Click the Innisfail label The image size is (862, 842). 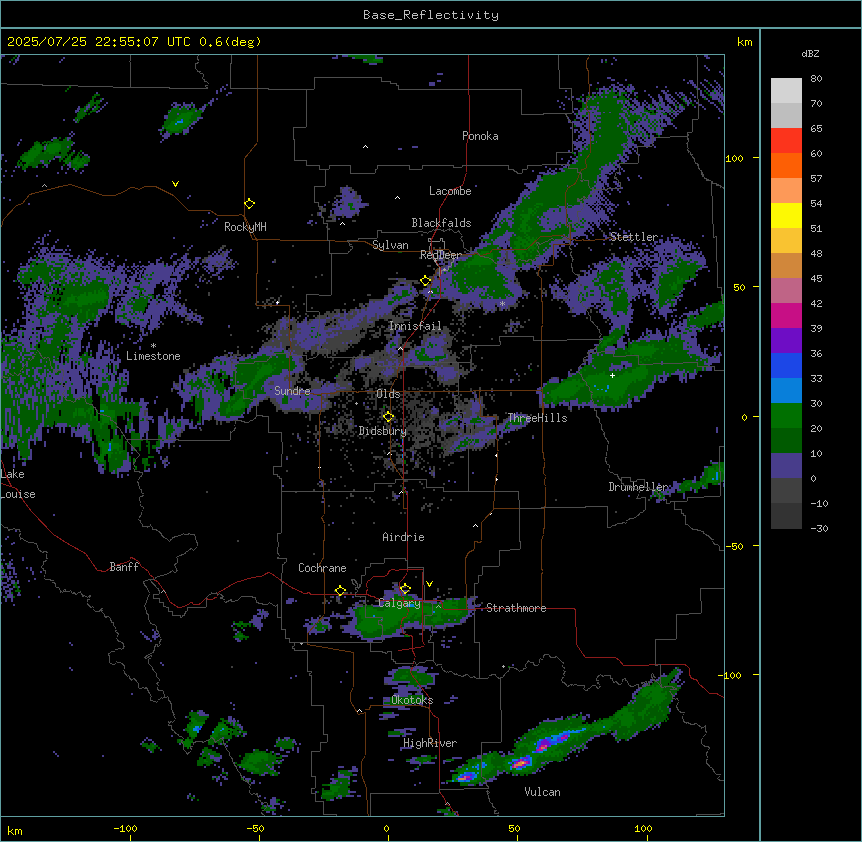(415, 326)
